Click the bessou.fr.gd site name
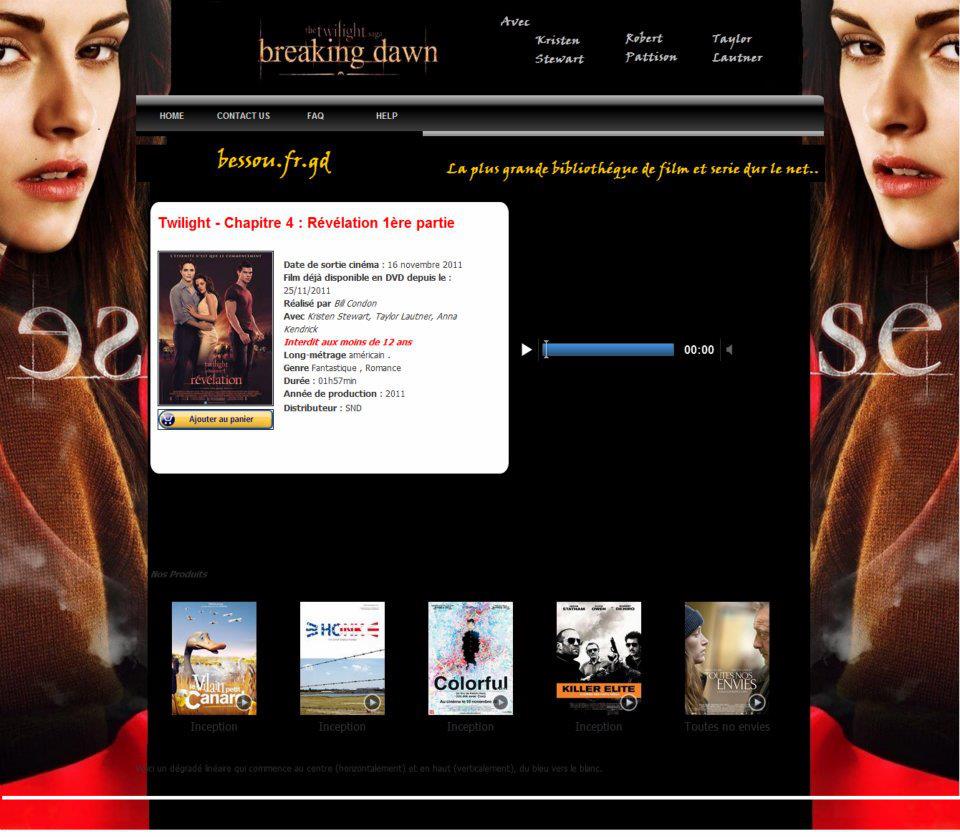This screenshot has width=960, height=837. (274, 162)
